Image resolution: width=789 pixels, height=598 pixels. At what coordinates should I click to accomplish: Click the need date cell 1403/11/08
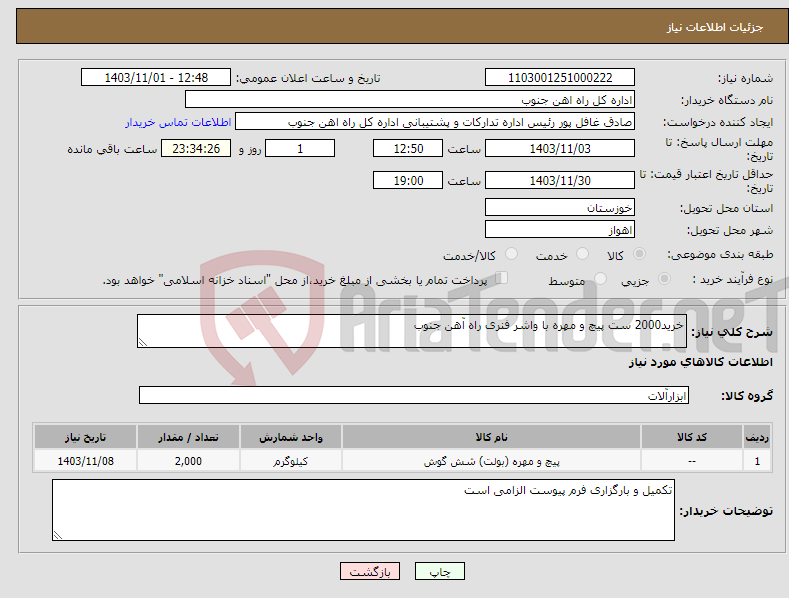86,461
